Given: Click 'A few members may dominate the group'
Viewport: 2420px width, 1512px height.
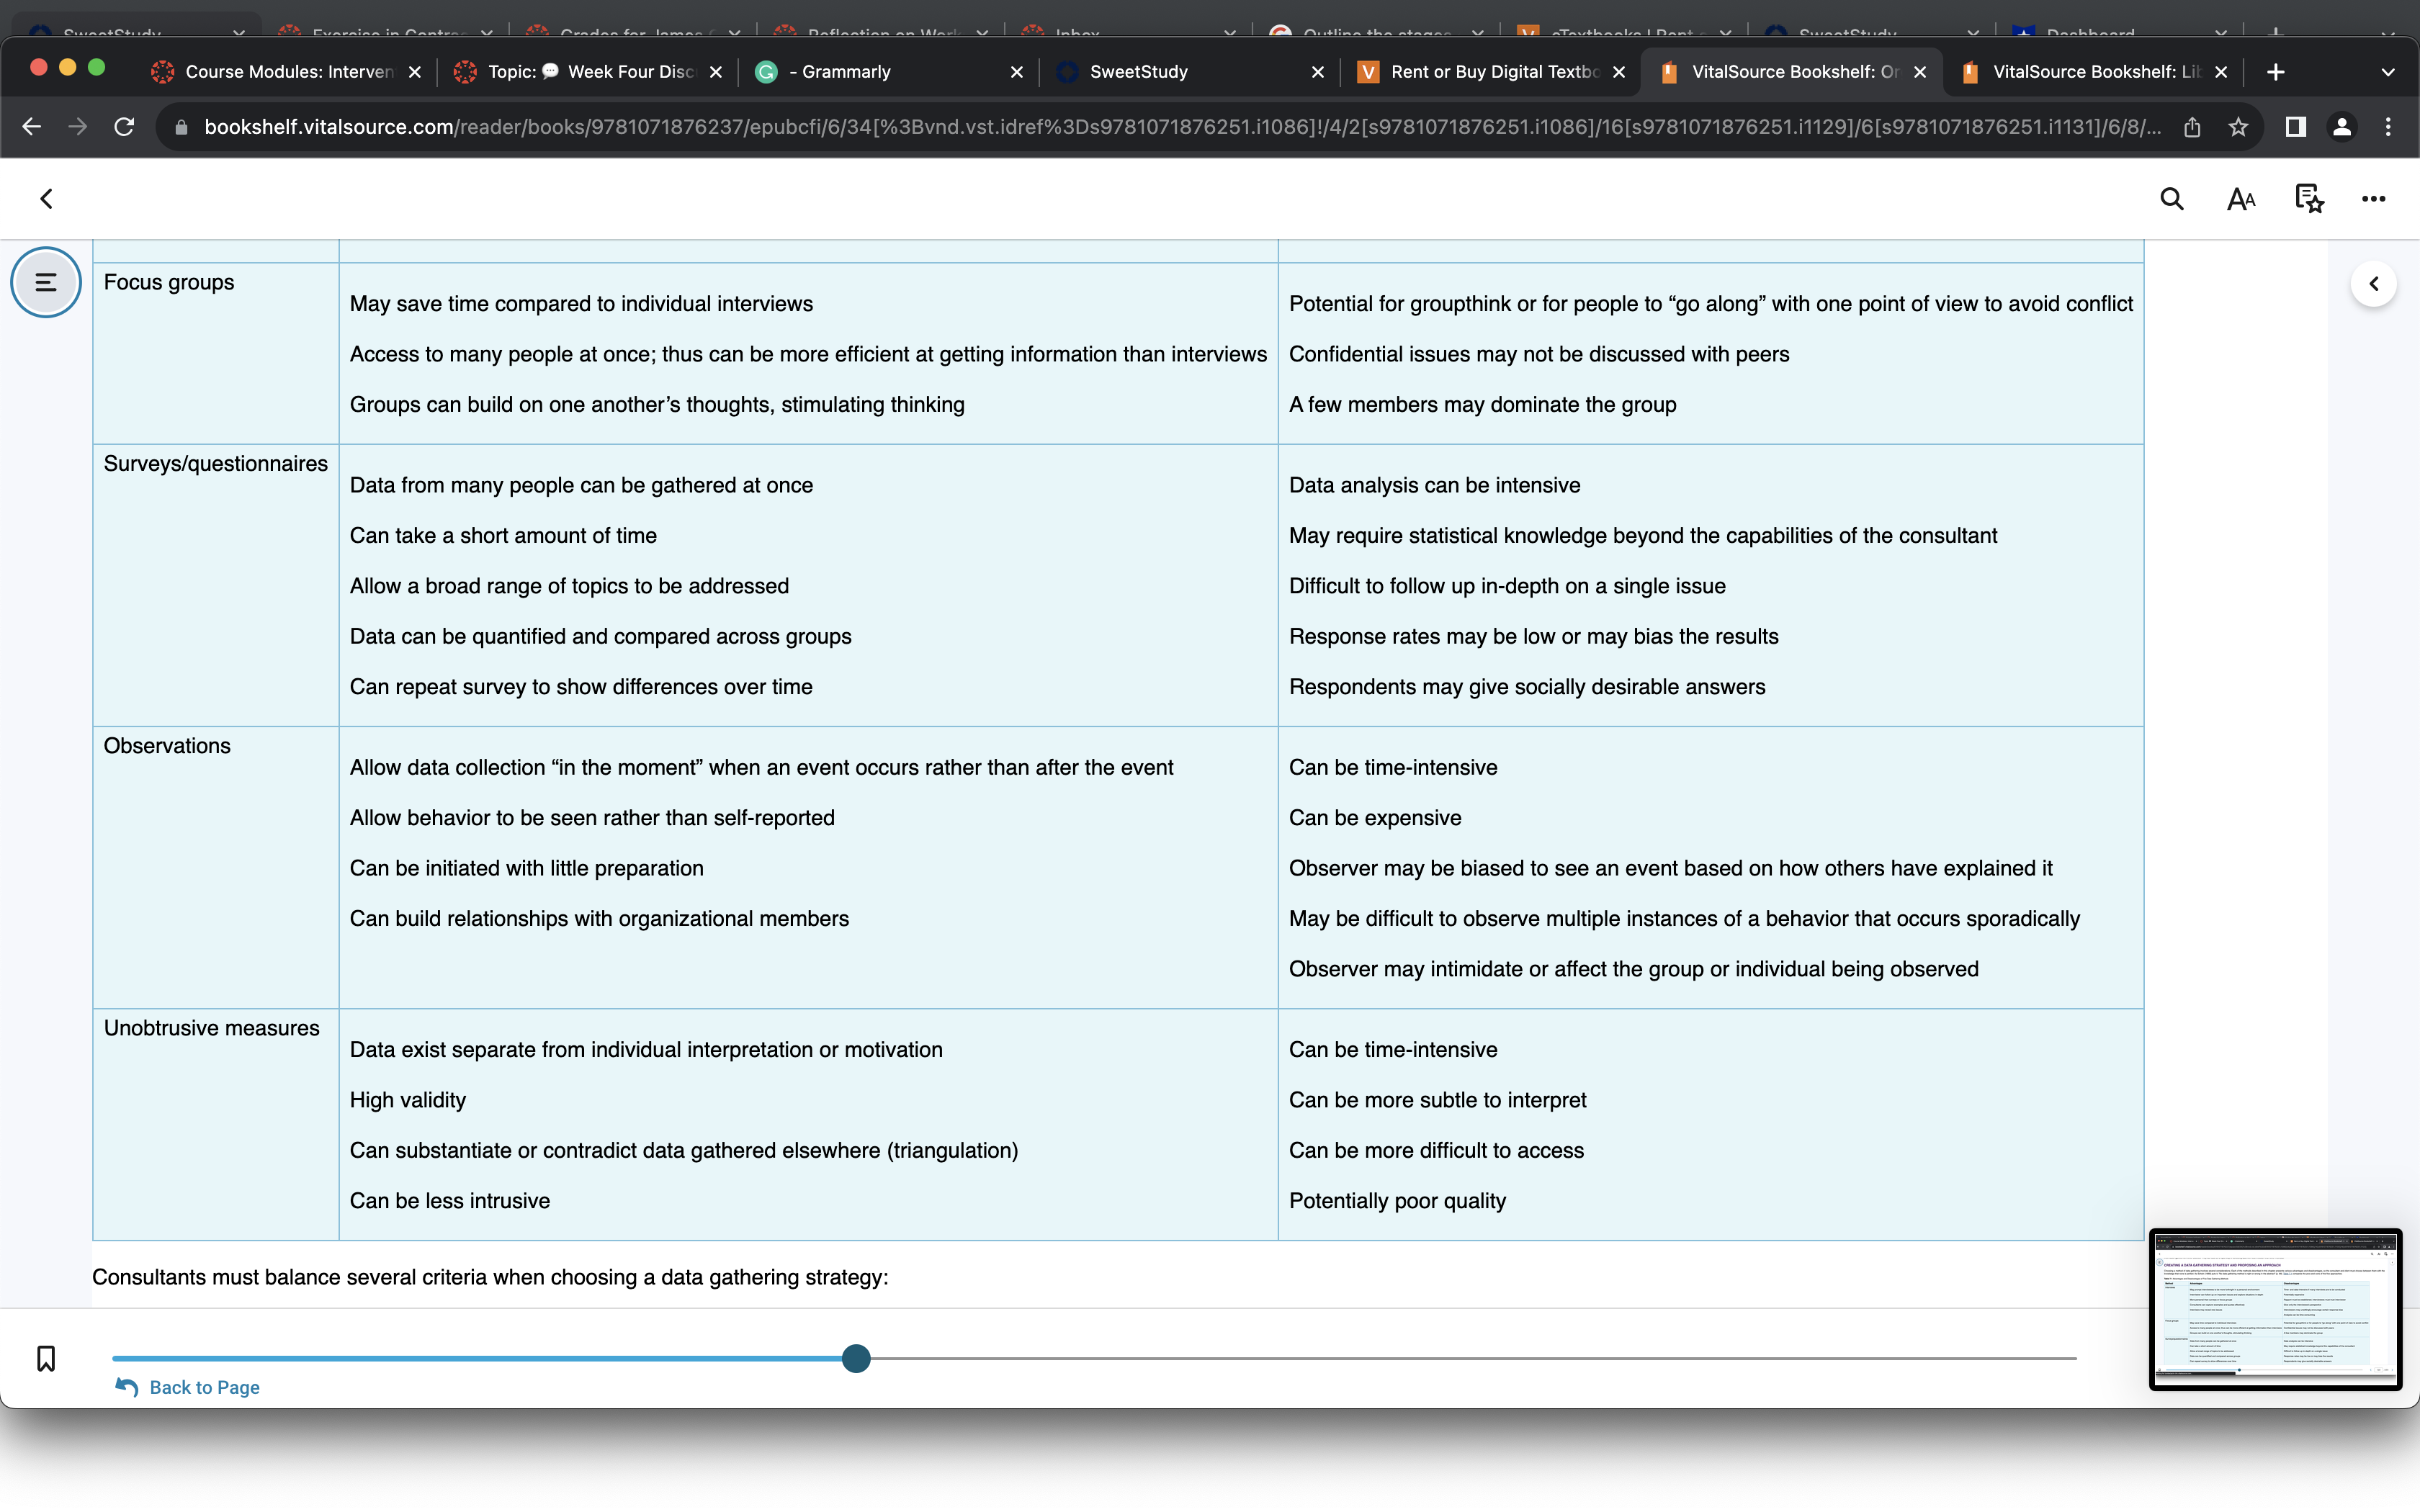Looking at the screenshot, I should (1482, 405).
